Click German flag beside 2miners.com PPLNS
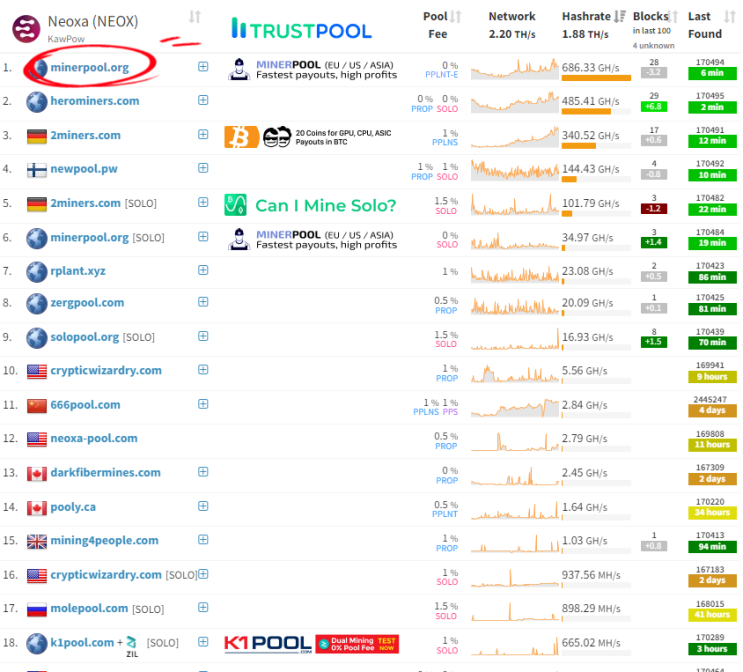The image size is (743, 672). (x=36, y=136)
